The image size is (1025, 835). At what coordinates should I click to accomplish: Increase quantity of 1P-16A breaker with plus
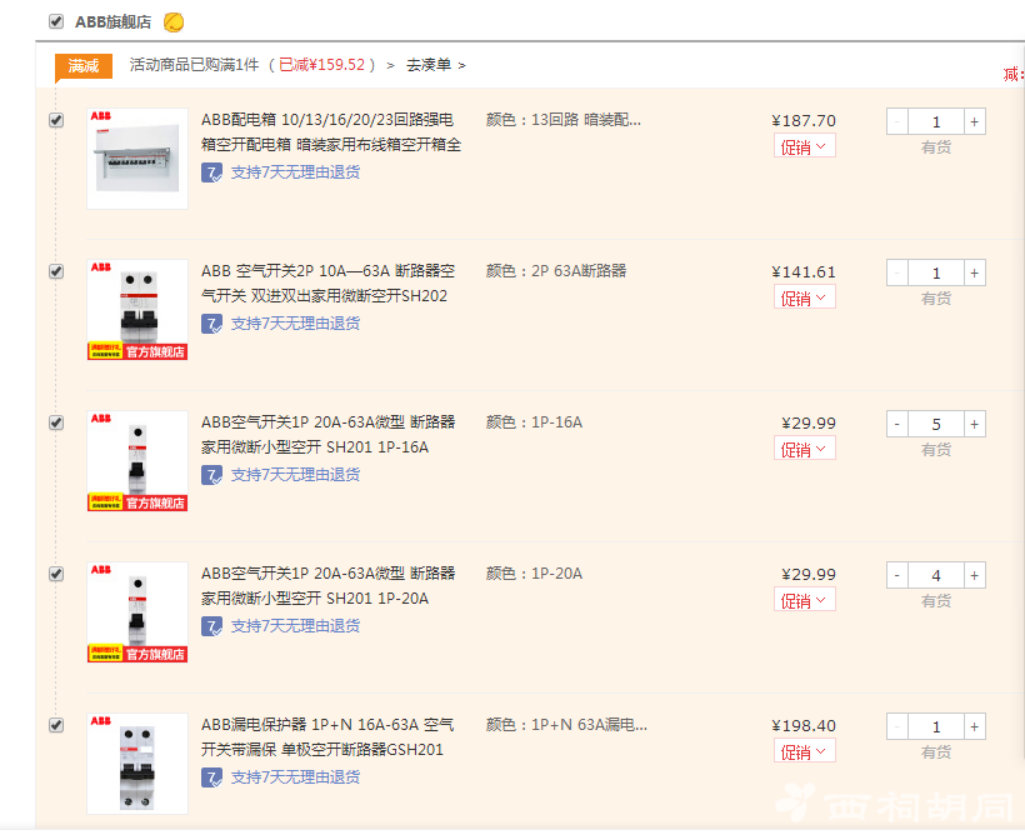tap(974, 424)
